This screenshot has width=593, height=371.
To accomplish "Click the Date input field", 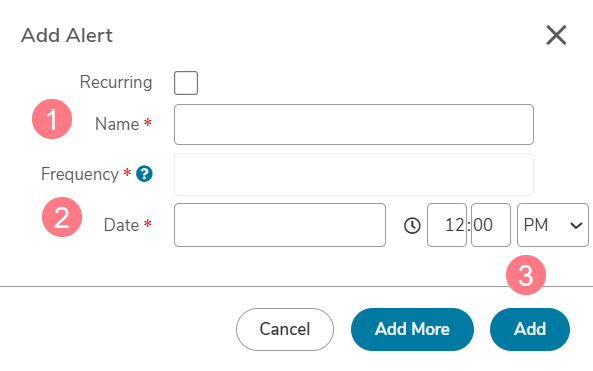I will click(280, 225).
